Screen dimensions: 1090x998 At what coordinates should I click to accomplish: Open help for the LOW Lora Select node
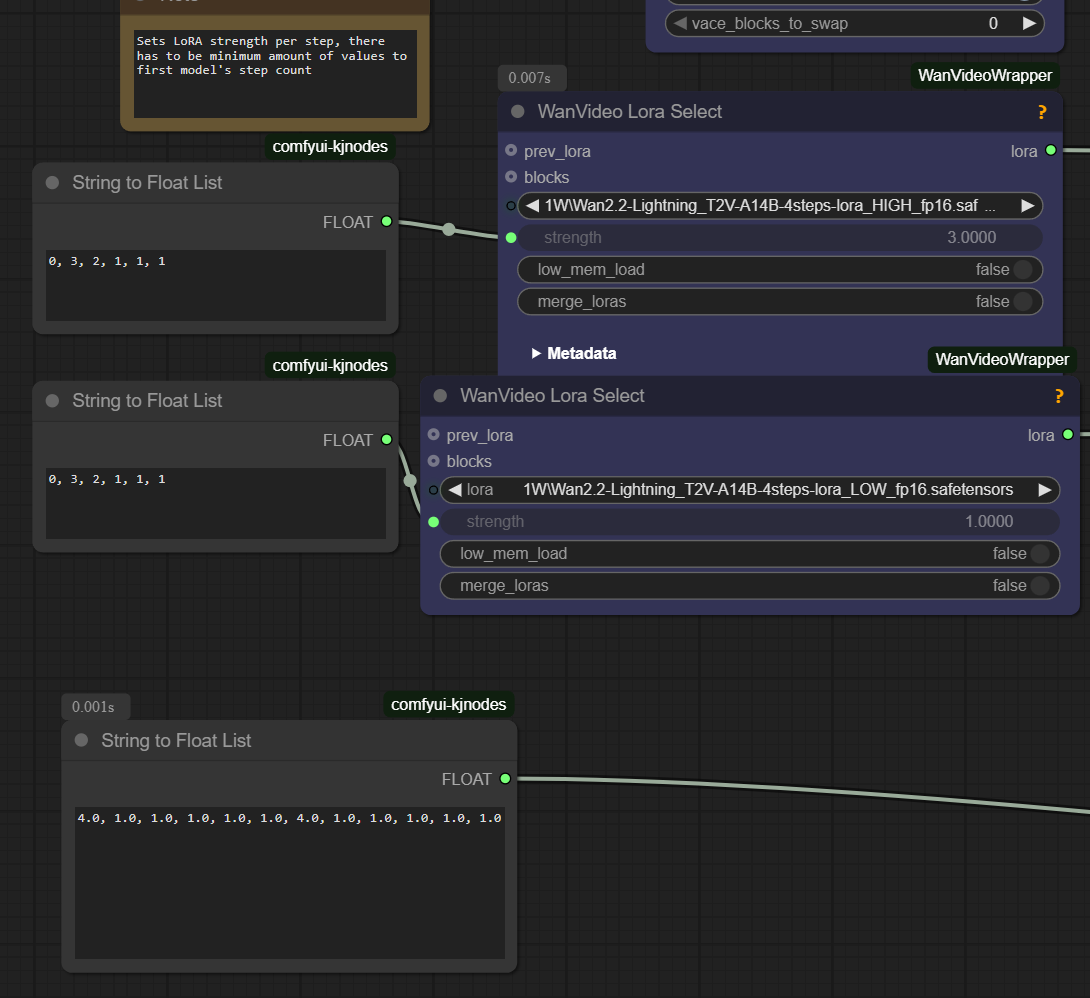1059,396
